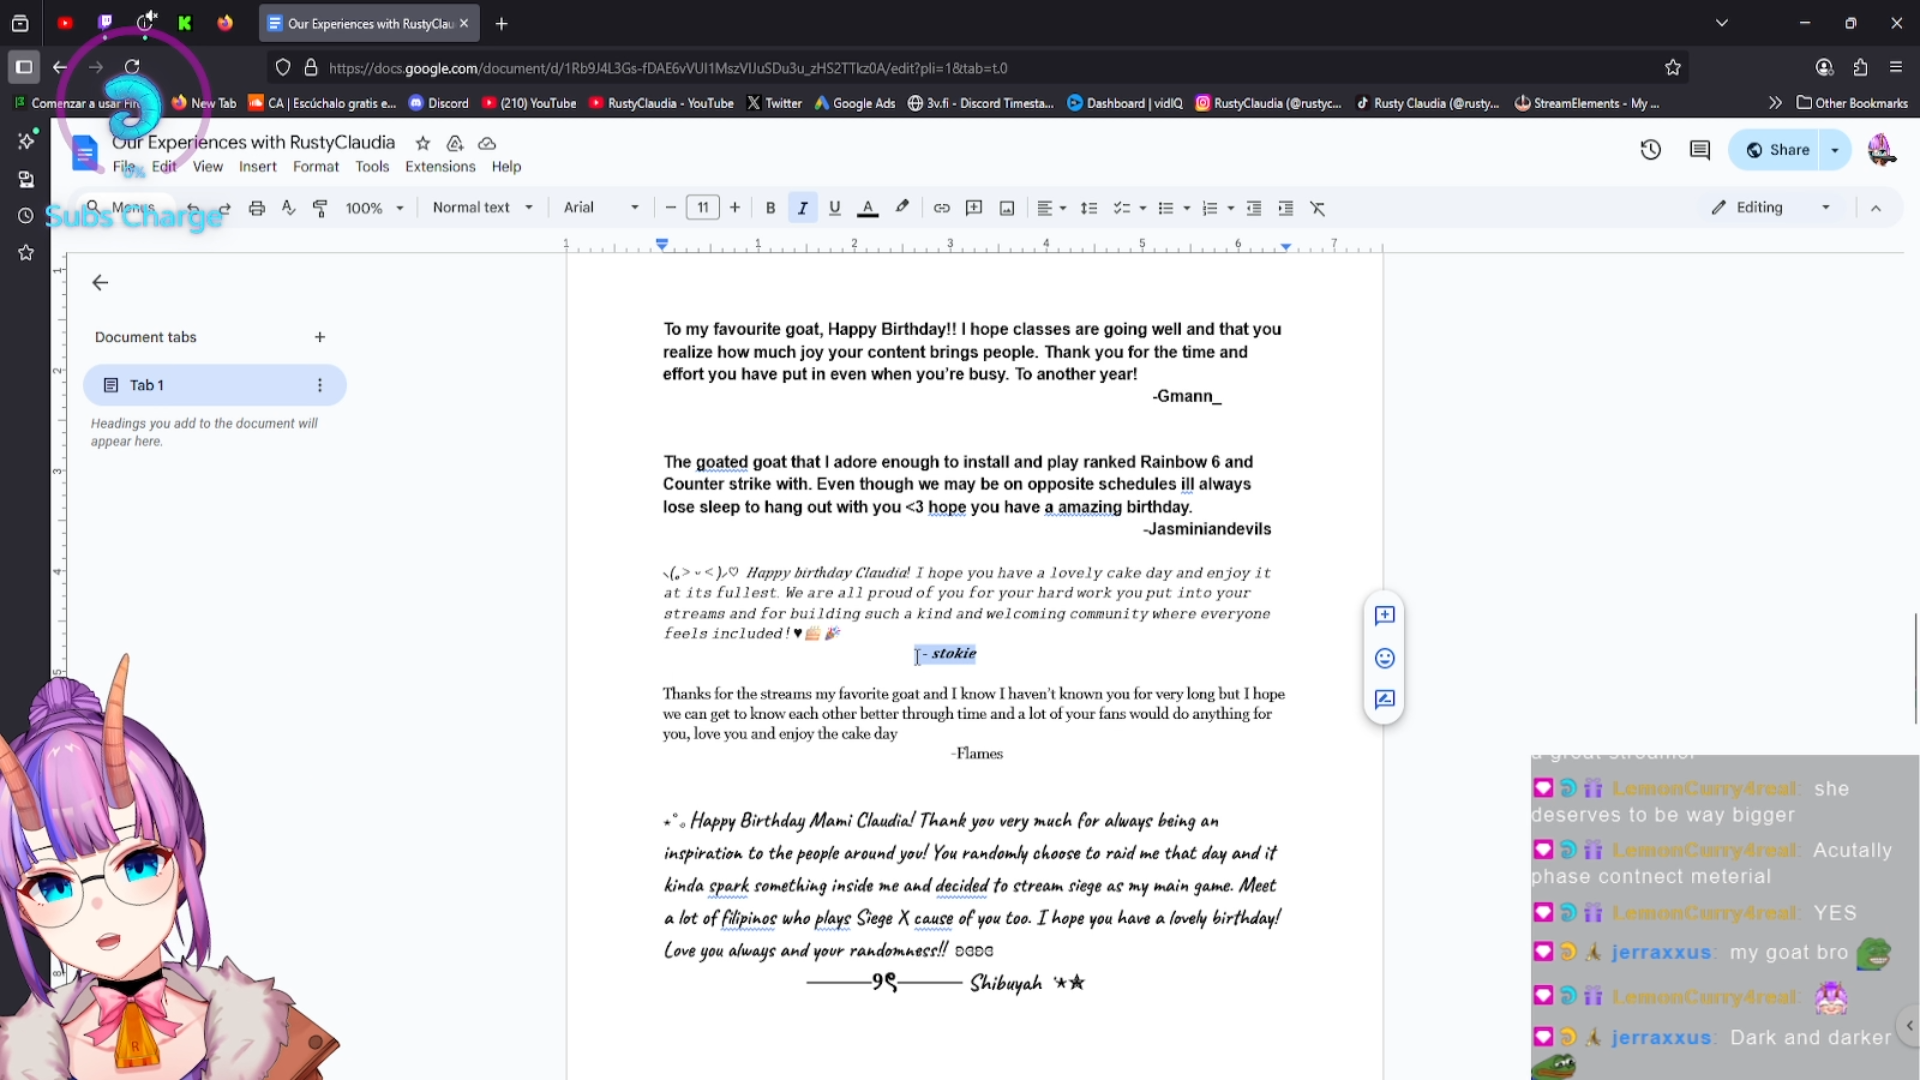Add a new document tab

click(320, 337)
